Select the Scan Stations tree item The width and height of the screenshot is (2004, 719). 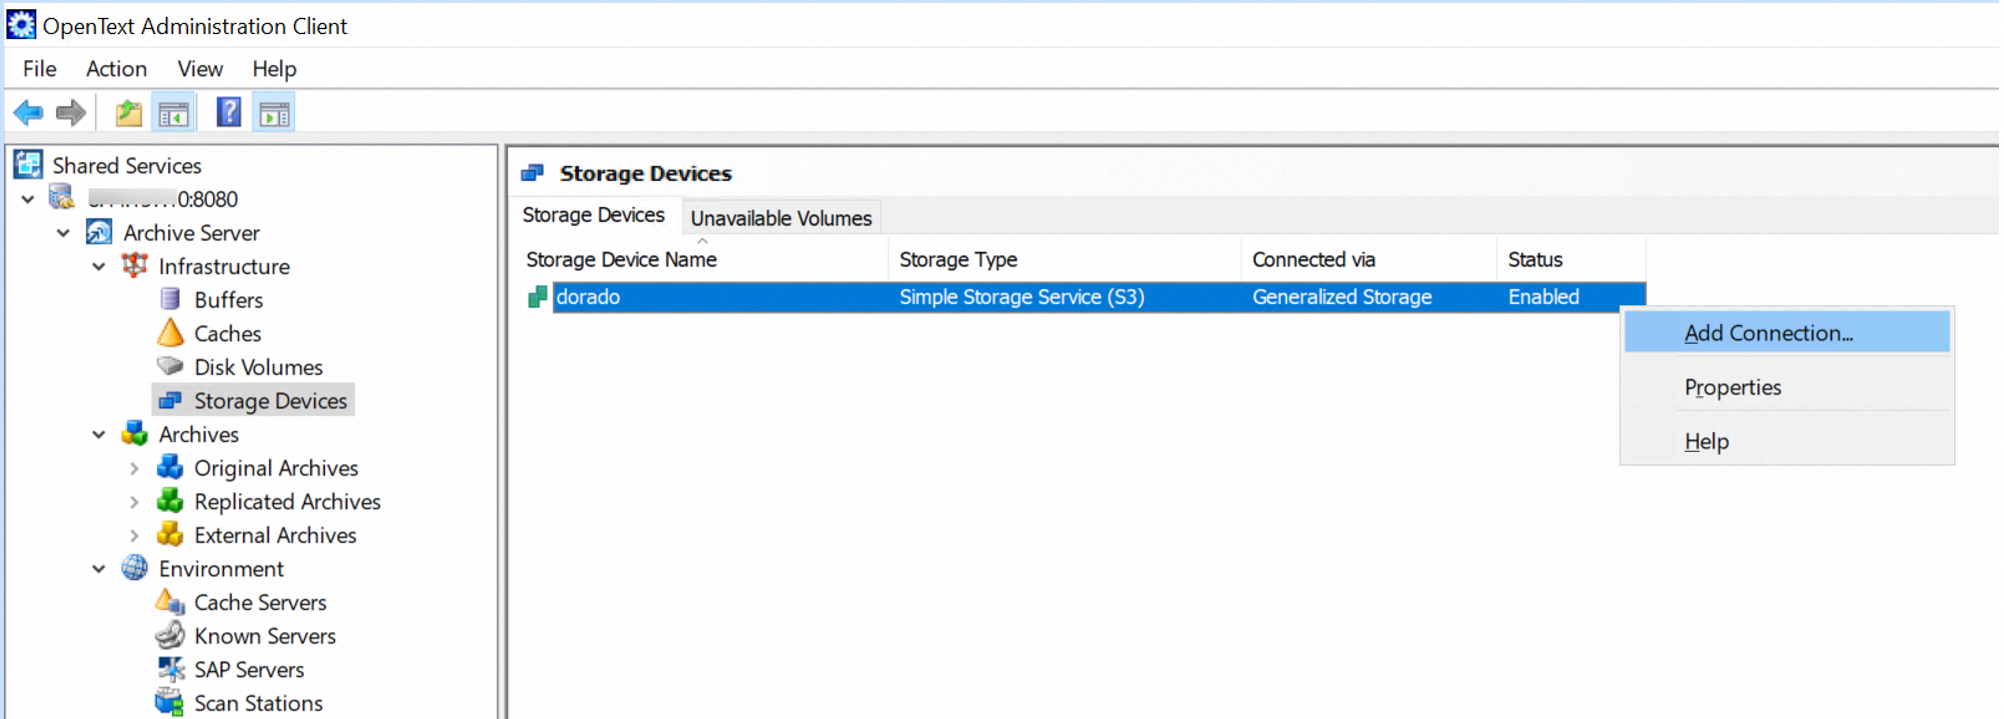(259, 703)
